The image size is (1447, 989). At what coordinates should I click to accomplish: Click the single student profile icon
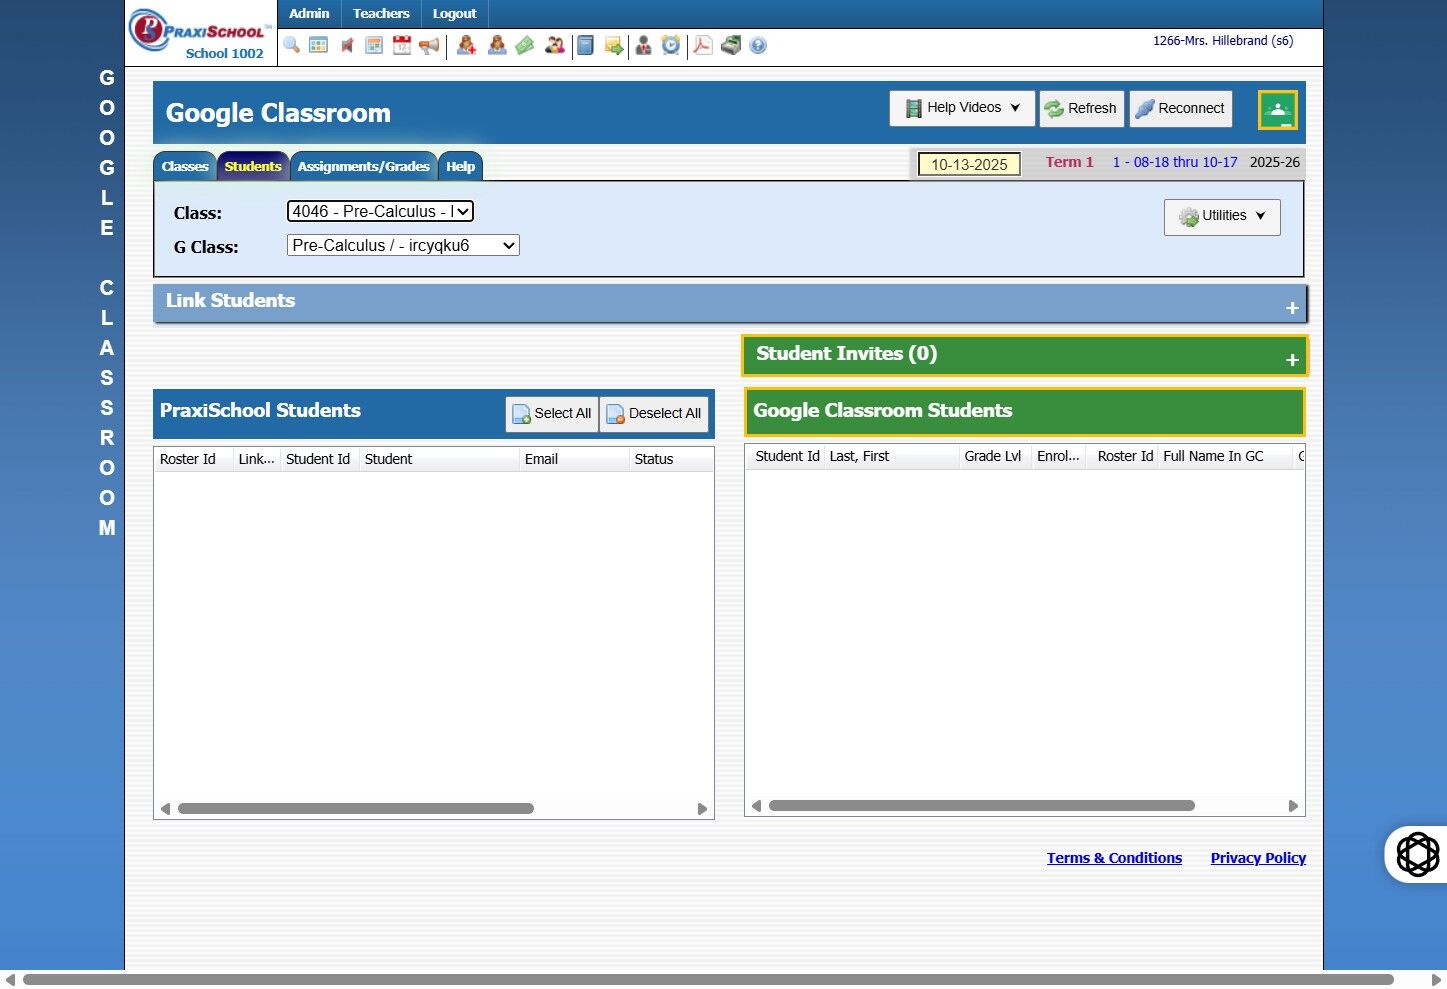(x=496, y=45)
